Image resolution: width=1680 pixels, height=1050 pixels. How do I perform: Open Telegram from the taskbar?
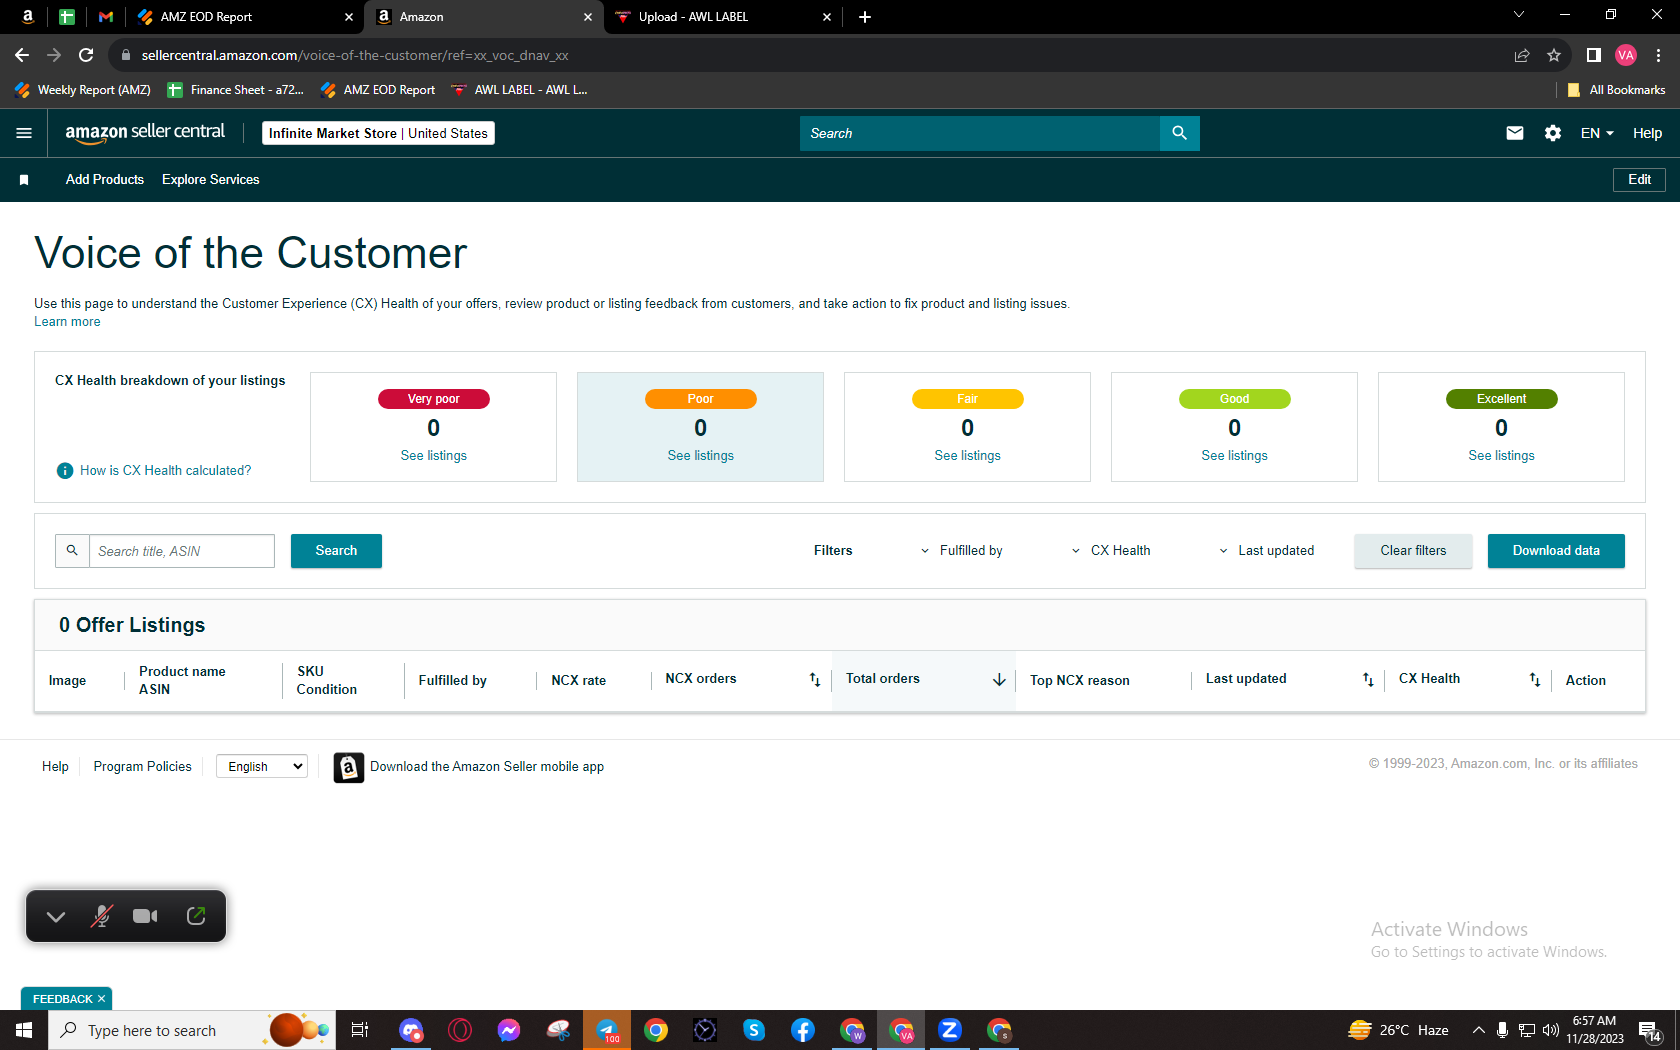point(607,1030)
